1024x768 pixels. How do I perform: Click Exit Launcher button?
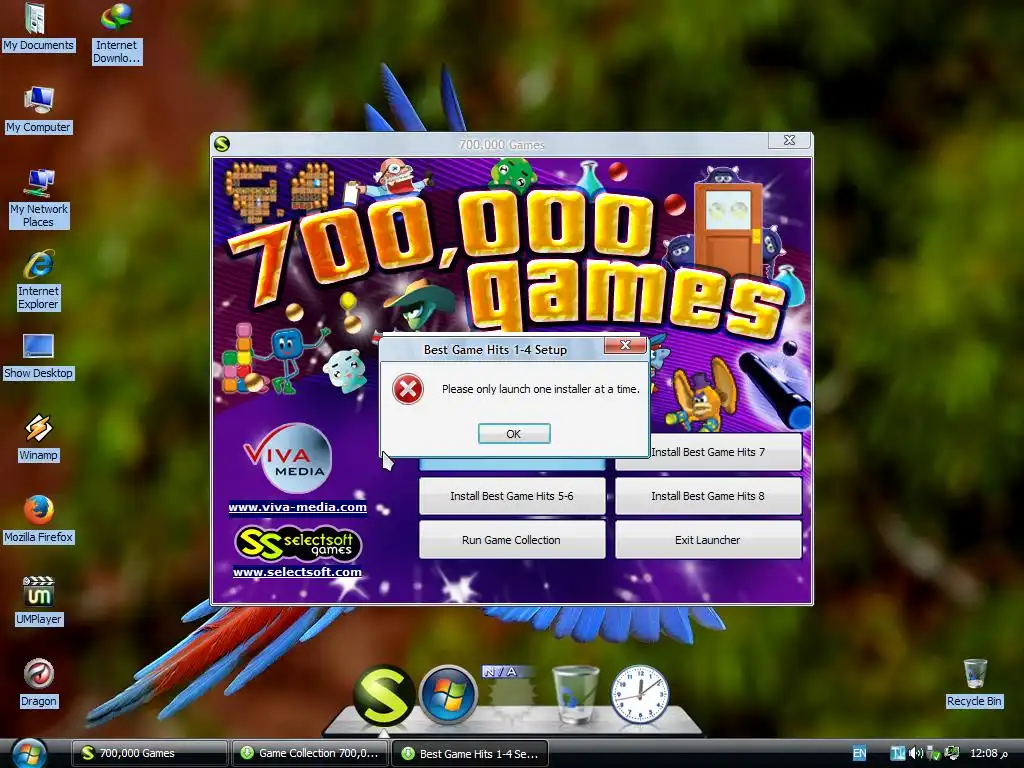pos(709,540)
